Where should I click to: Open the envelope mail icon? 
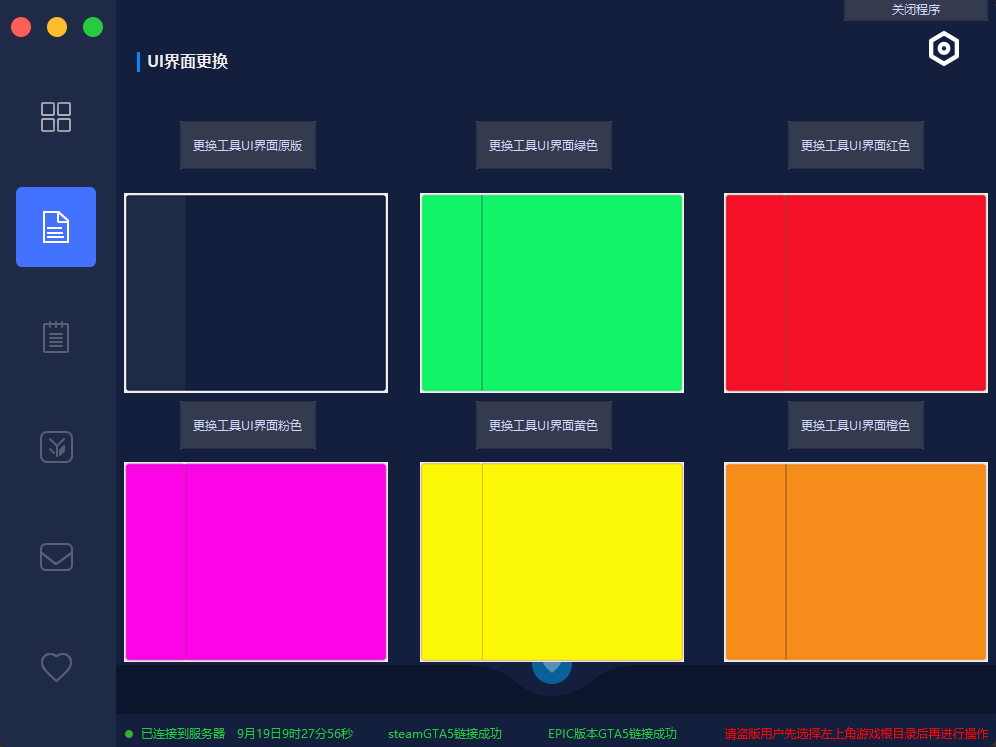[56, 556]
